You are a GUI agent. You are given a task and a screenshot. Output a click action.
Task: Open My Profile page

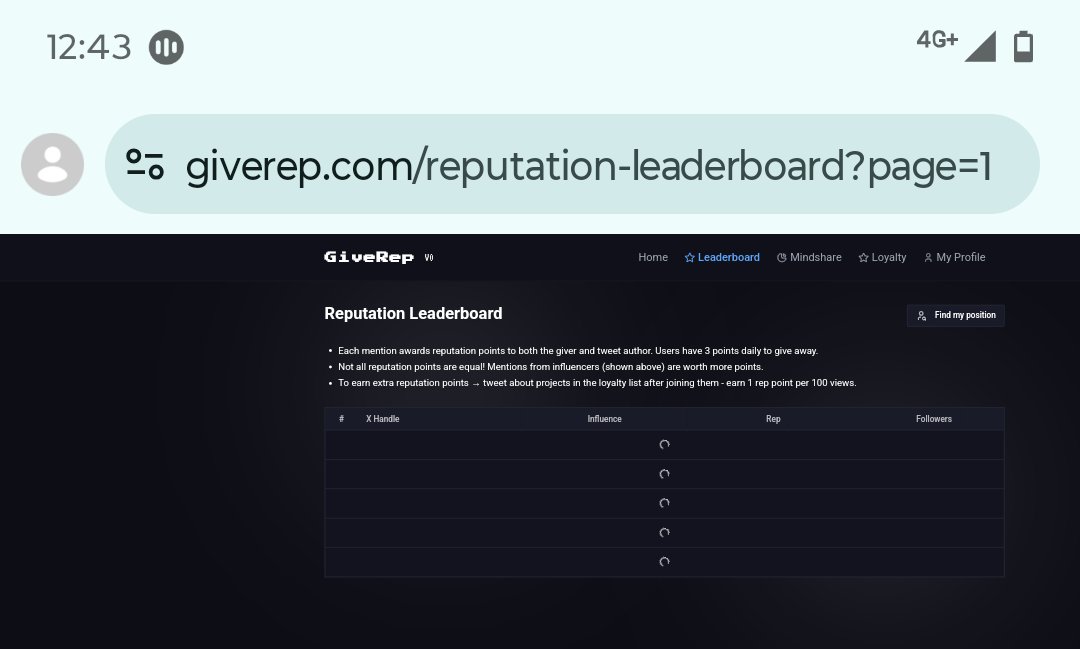click(x=955, y=257)
